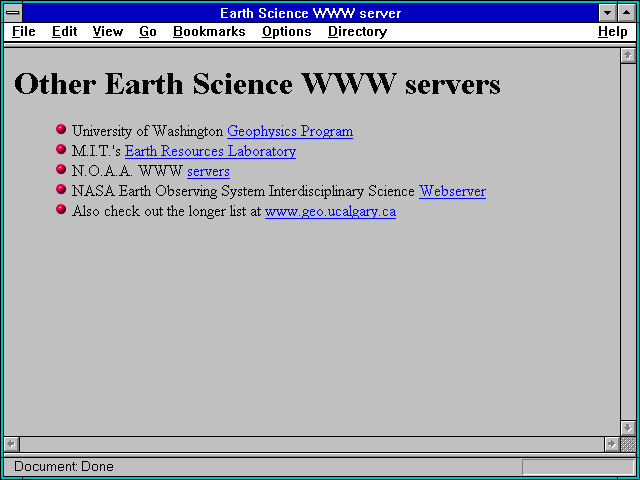The image size is (640, 480).
Task: Click the 'Document: Done' status text
Action: tap(64, 467)
